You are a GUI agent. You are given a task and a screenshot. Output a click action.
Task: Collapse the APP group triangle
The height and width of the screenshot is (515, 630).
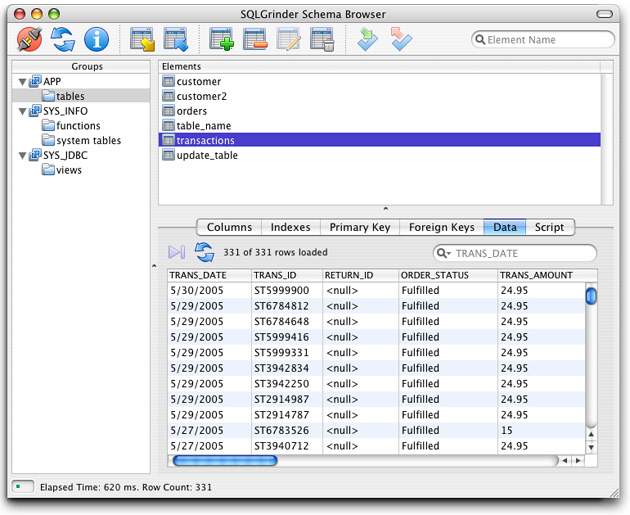(x=22, y=82)
